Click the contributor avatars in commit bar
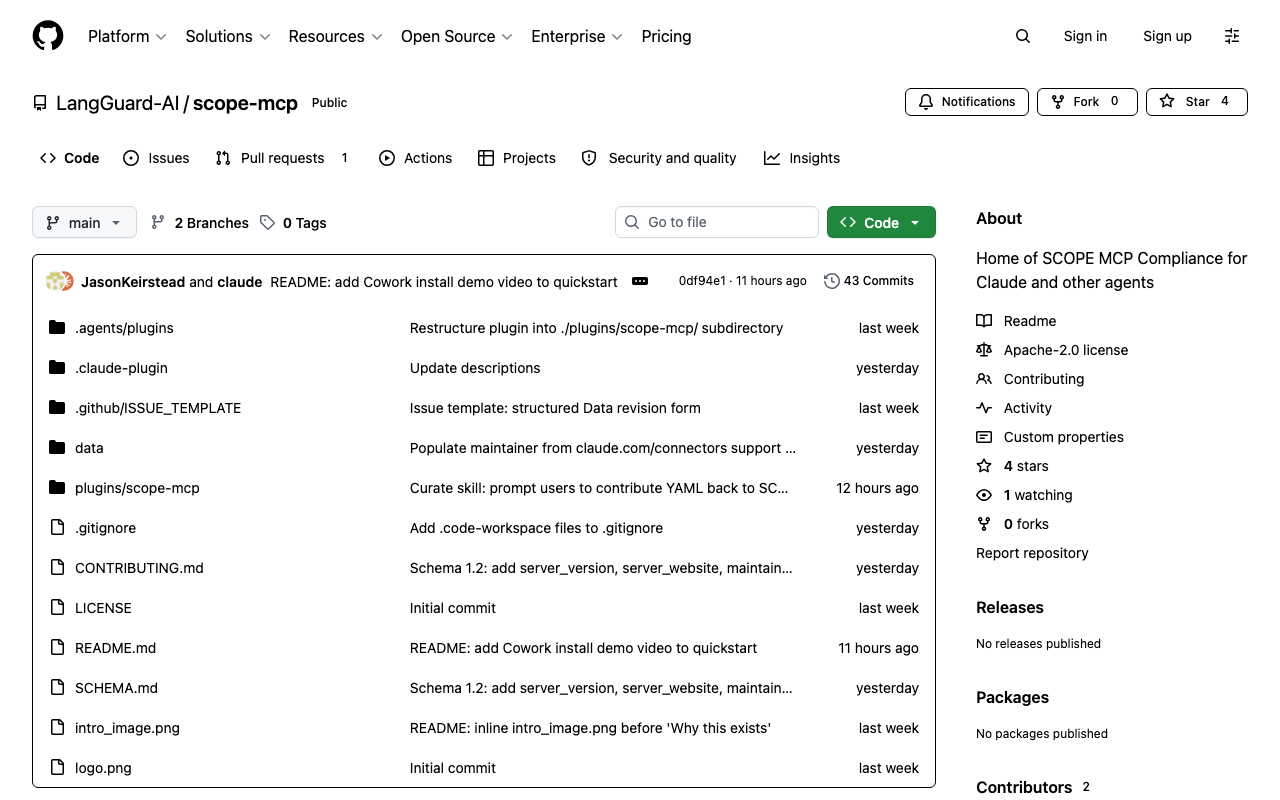1280x800 pixels. coord(60,282)
